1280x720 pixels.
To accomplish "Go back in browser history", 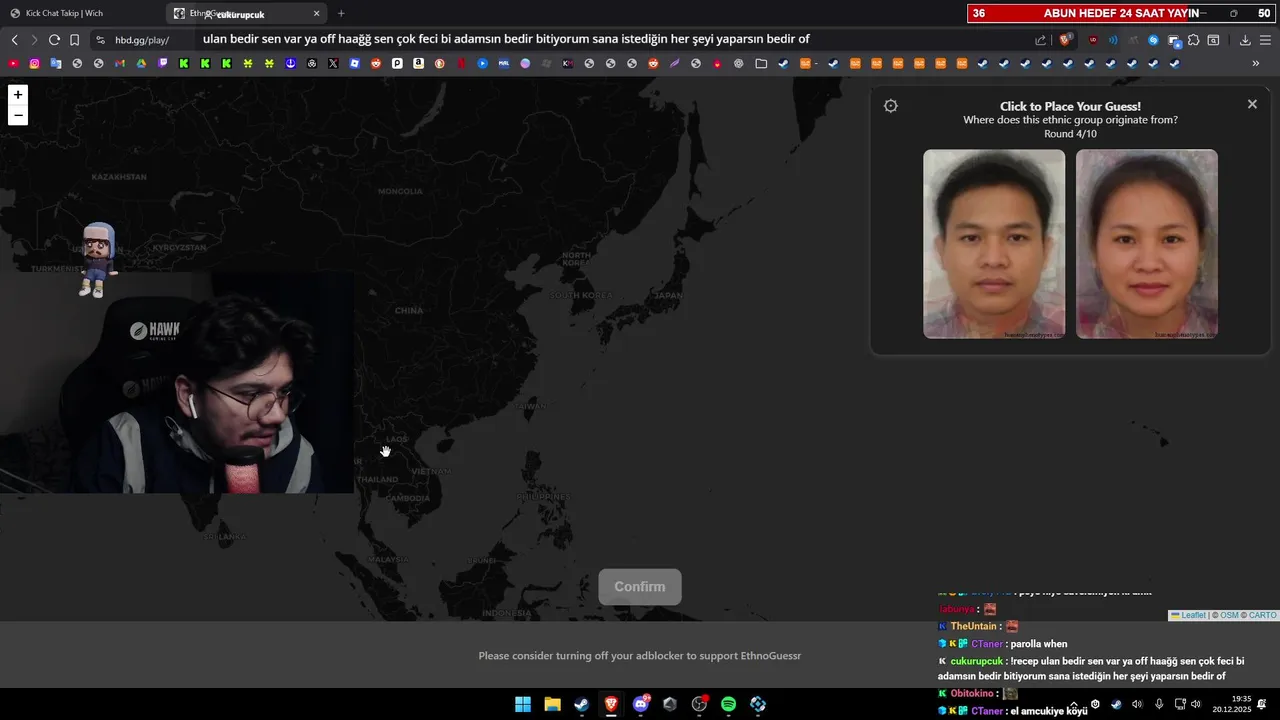I will tap(14, 40).
